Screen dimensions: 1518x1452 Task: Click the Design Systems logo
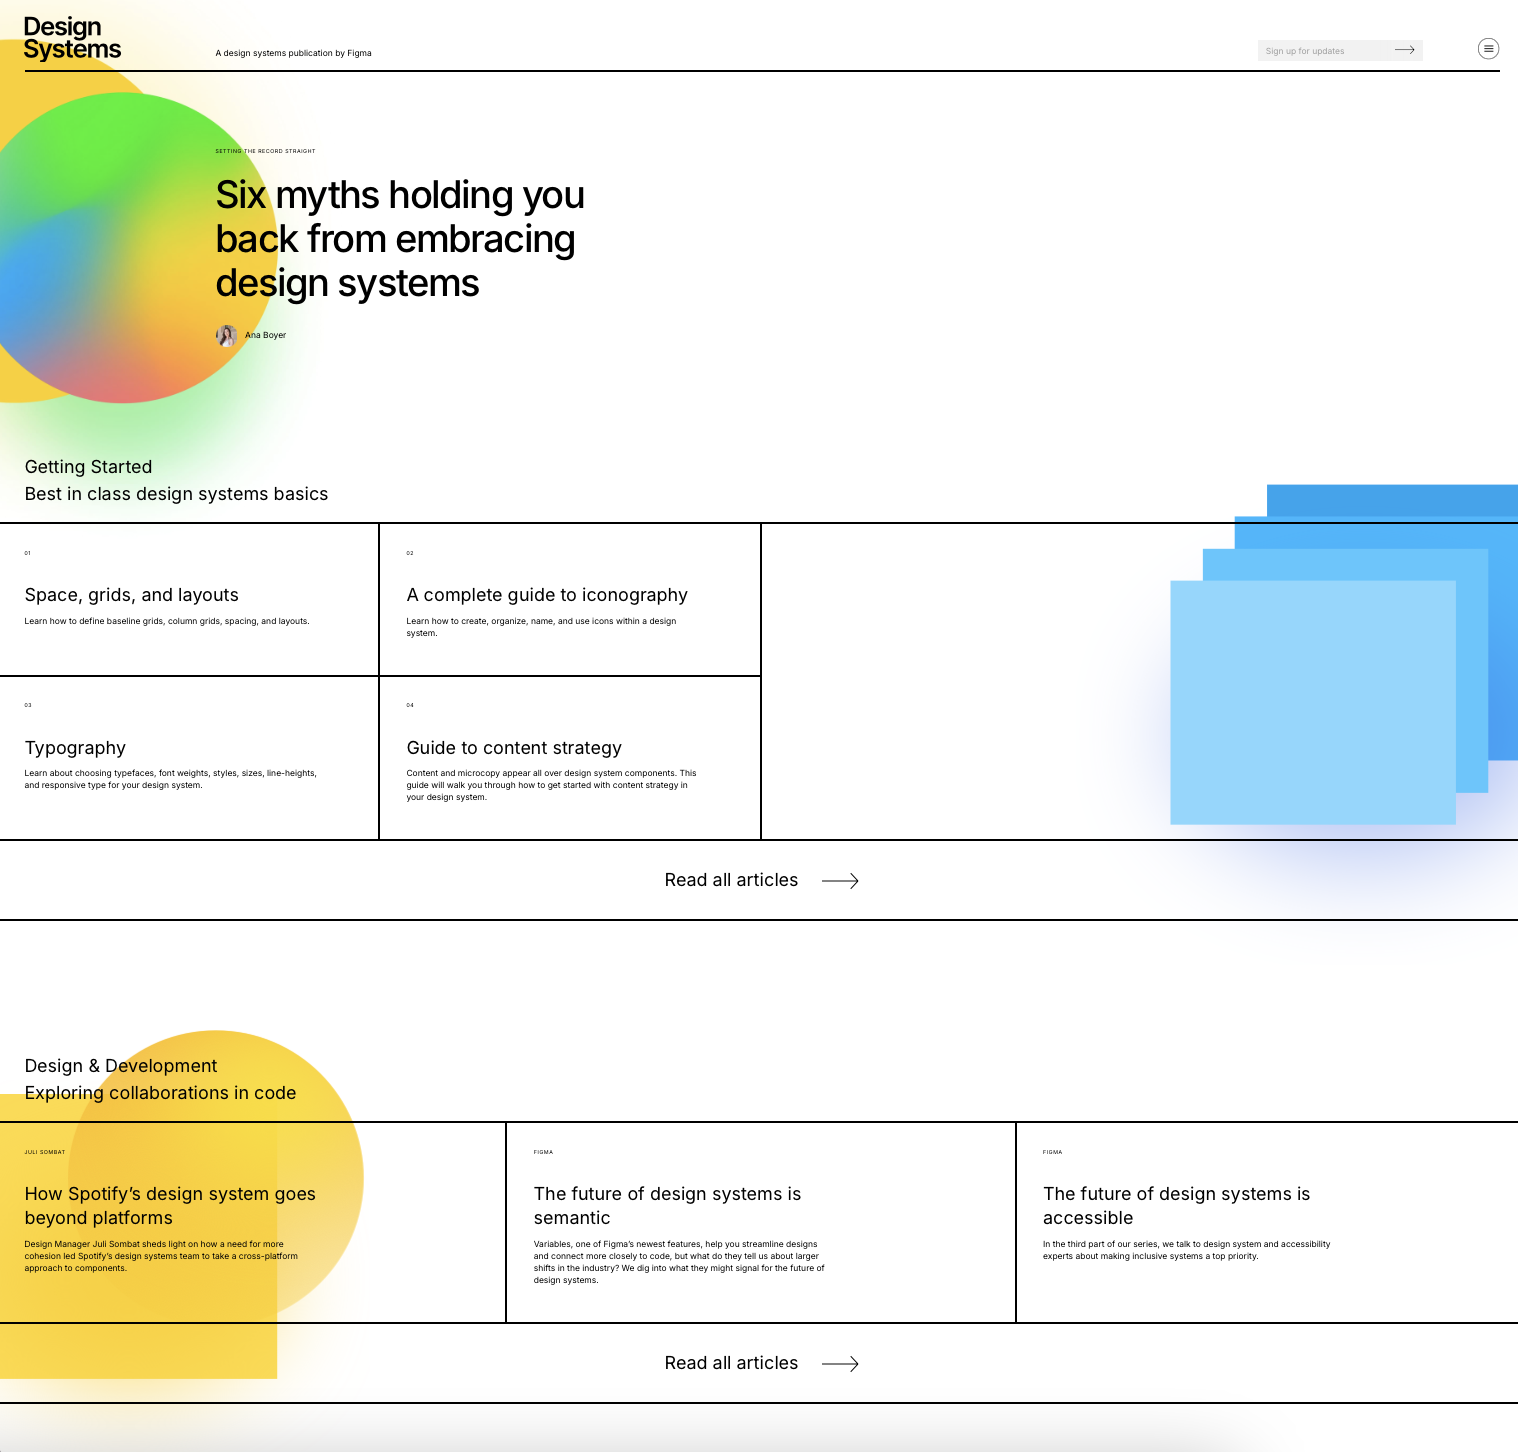pyautogui.click(x=72, y=38)
